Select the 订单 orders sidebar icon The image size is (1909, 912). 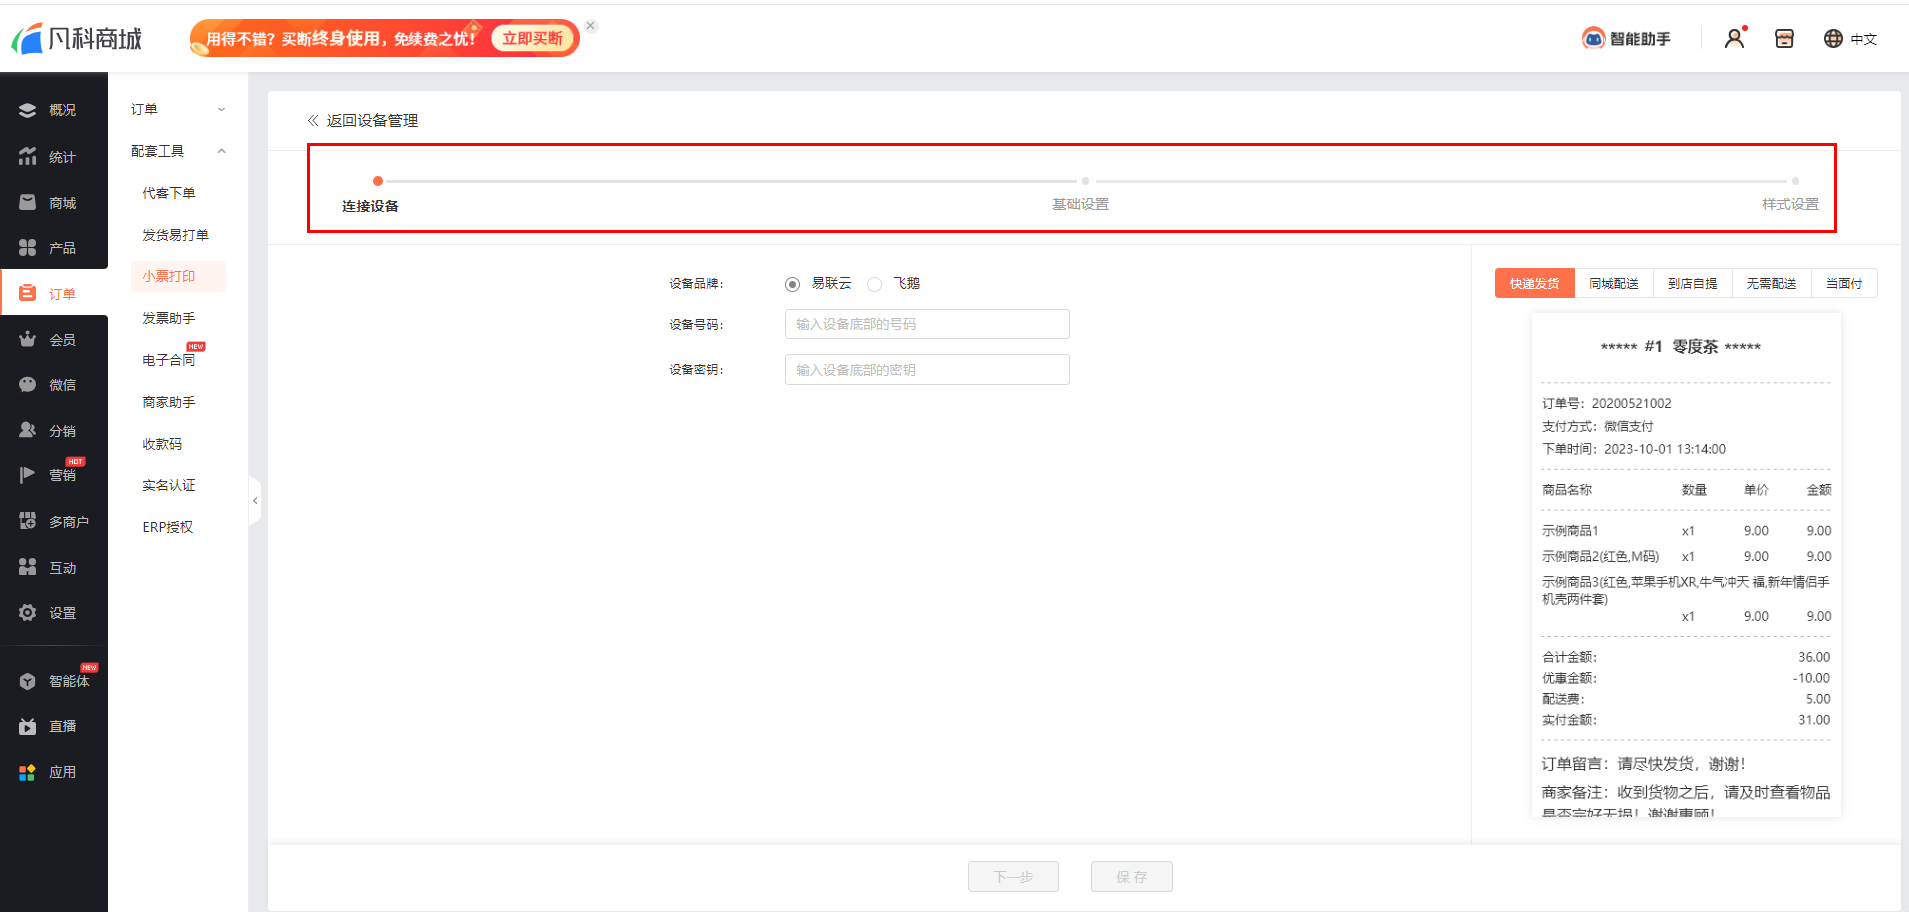pos(27,294)
